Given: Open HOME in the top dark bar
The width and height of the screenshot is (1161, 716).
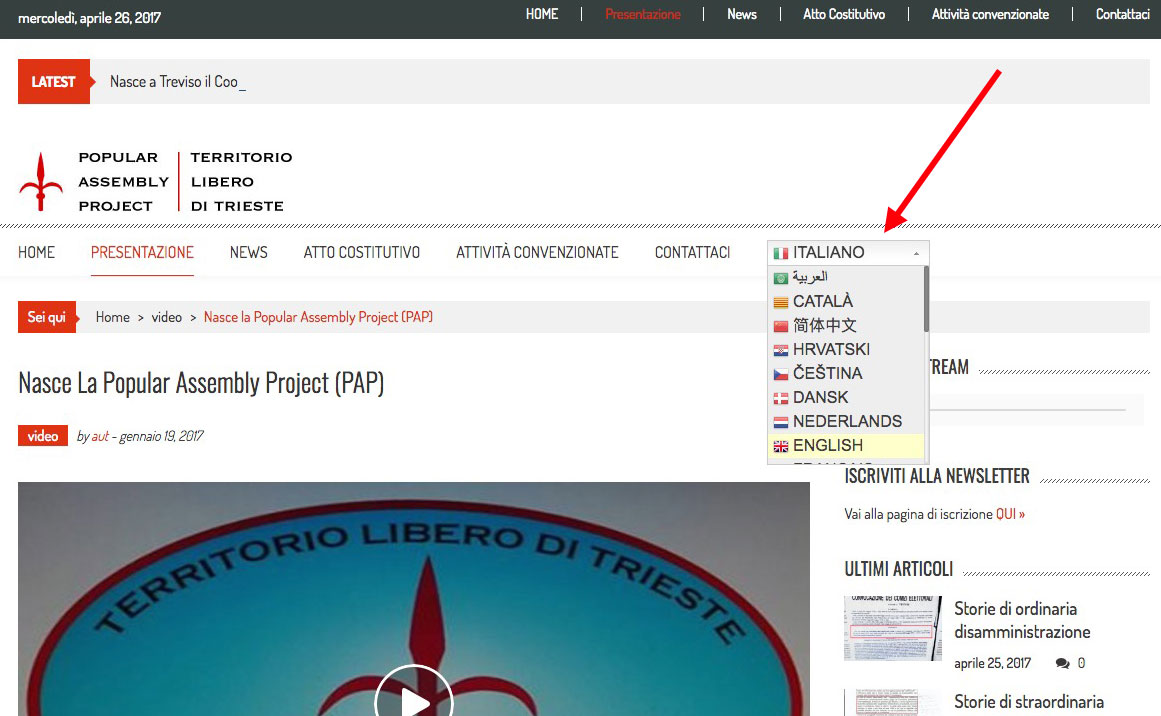Looking at the screenshot, I should [x=542, y=14].
